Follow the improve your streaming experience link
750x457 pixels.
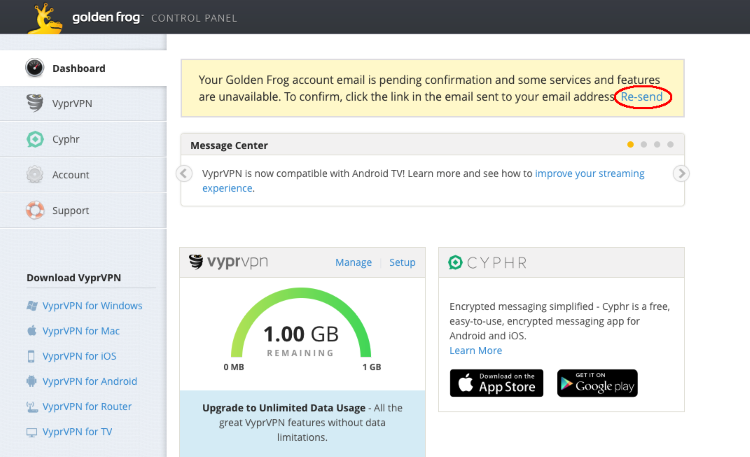pyautogui.click(x=589, y=173)
